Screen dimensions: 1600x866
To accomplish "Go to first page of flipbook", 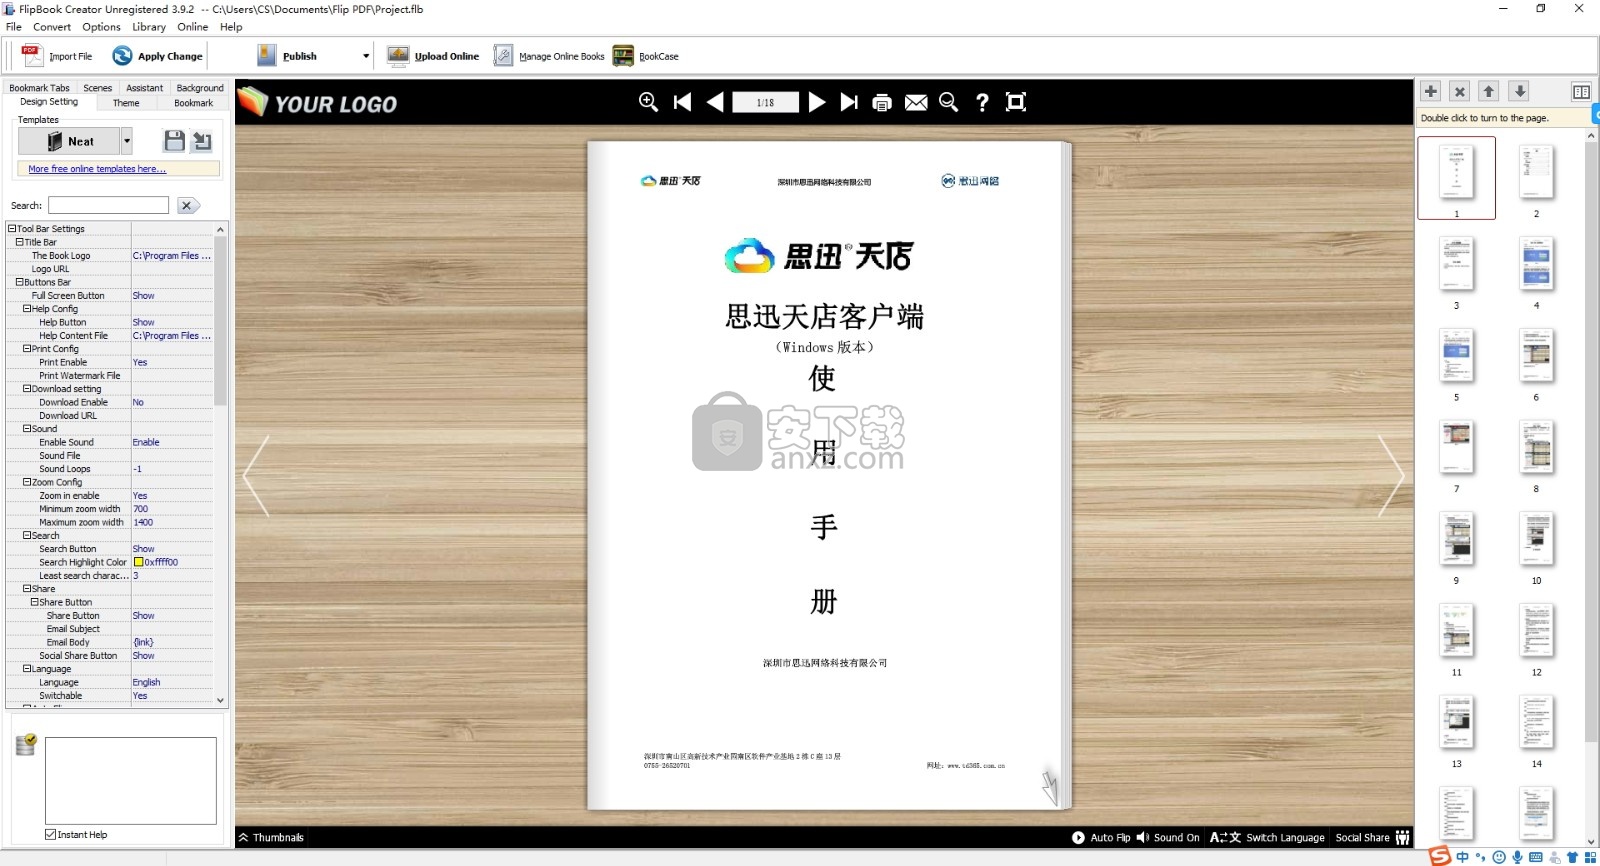I will pos(682,102).
